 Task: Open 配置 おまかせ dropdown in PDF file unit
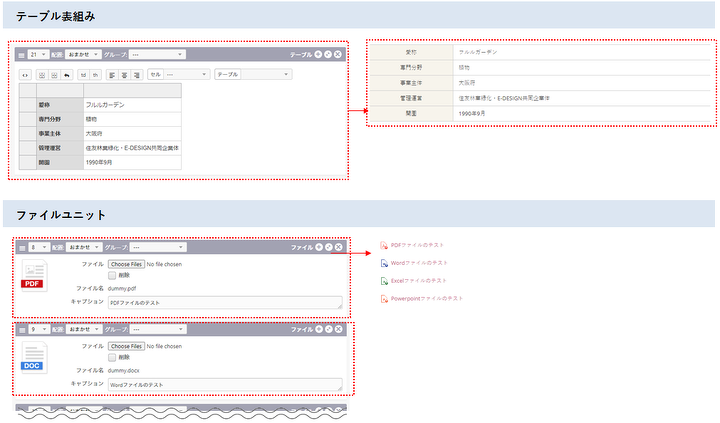point(83,246)
